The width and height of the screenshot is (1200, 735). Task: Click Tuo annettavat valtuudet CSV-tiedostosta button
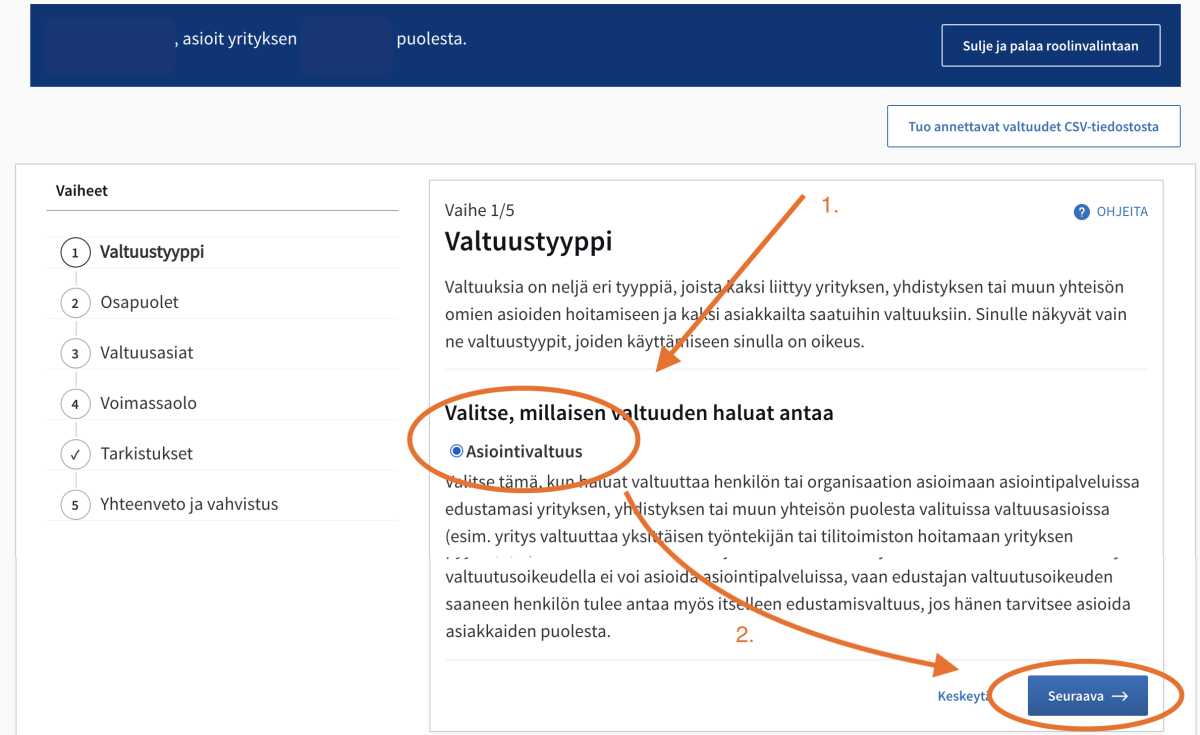tap(1034, 127)
